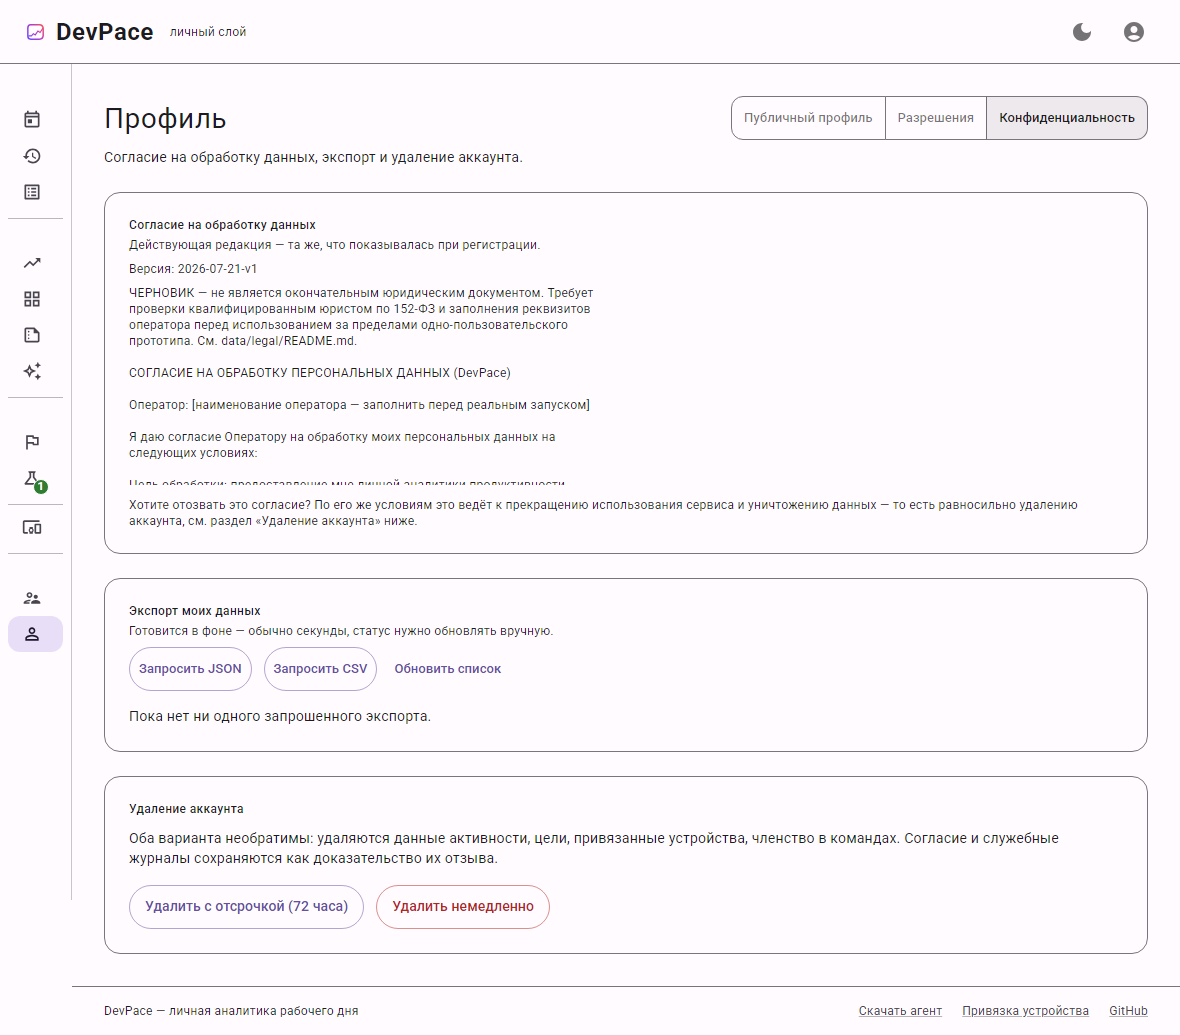Open the GitHub footer link
1180x1035 pixels.
coord(1128,1011)
